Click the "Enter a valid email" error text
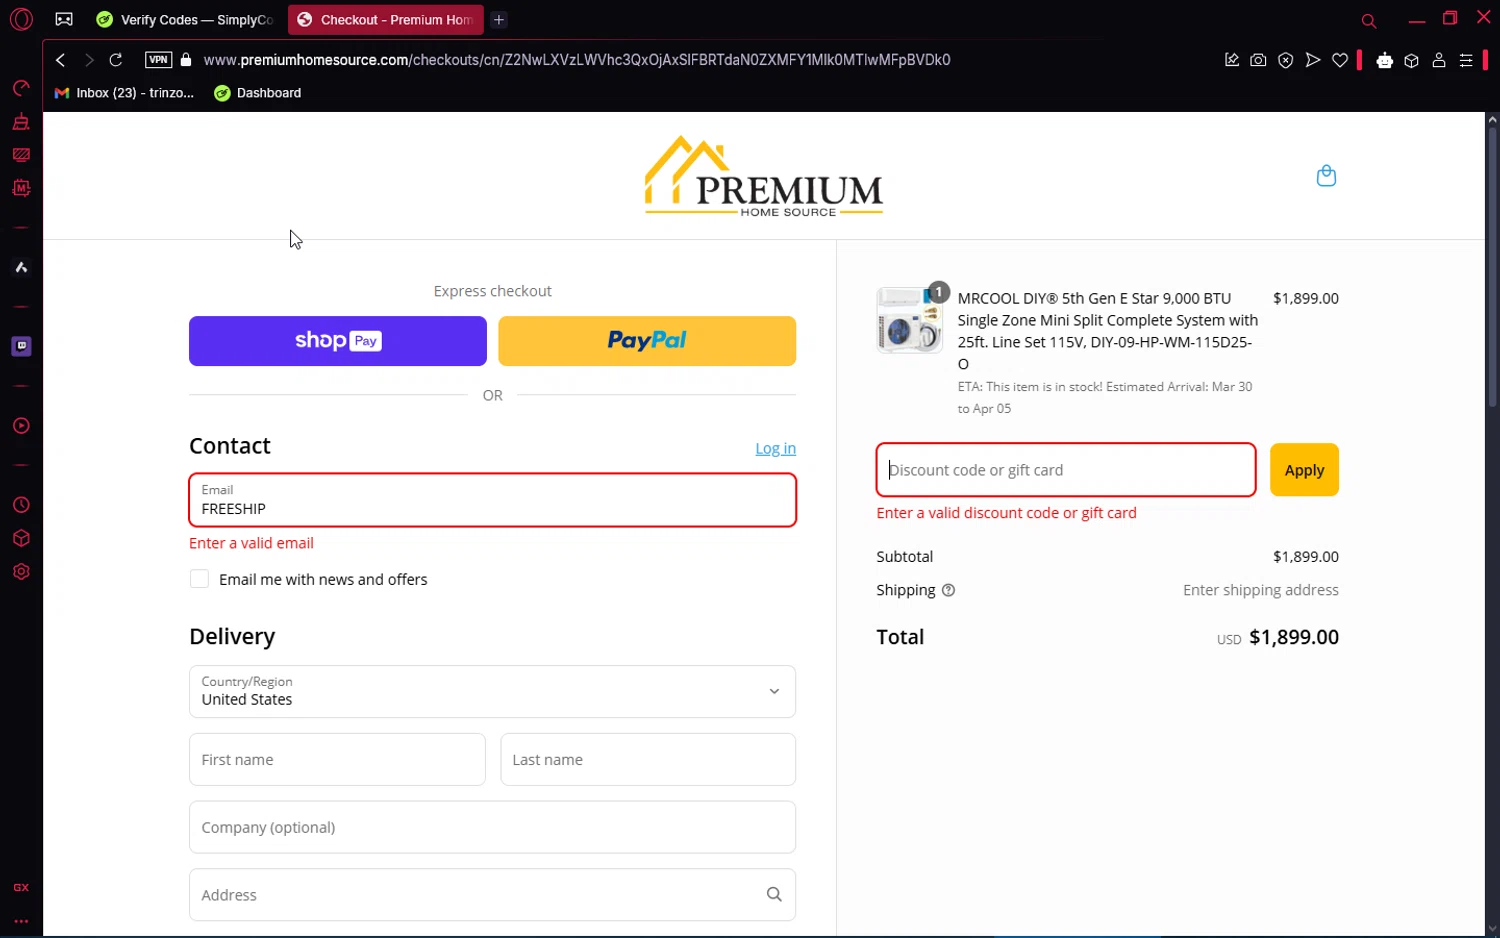 252,543
